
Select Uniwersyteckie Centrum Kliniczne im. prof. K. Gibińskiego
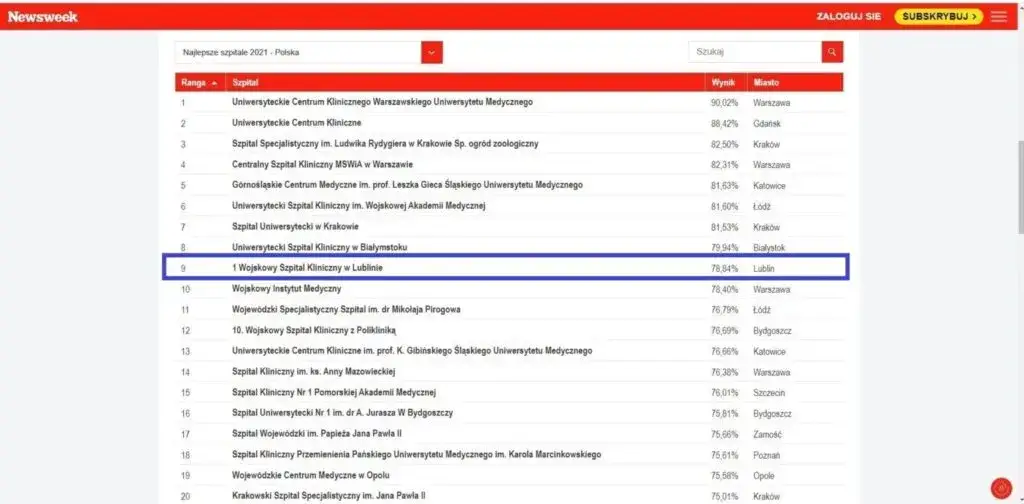412,351
